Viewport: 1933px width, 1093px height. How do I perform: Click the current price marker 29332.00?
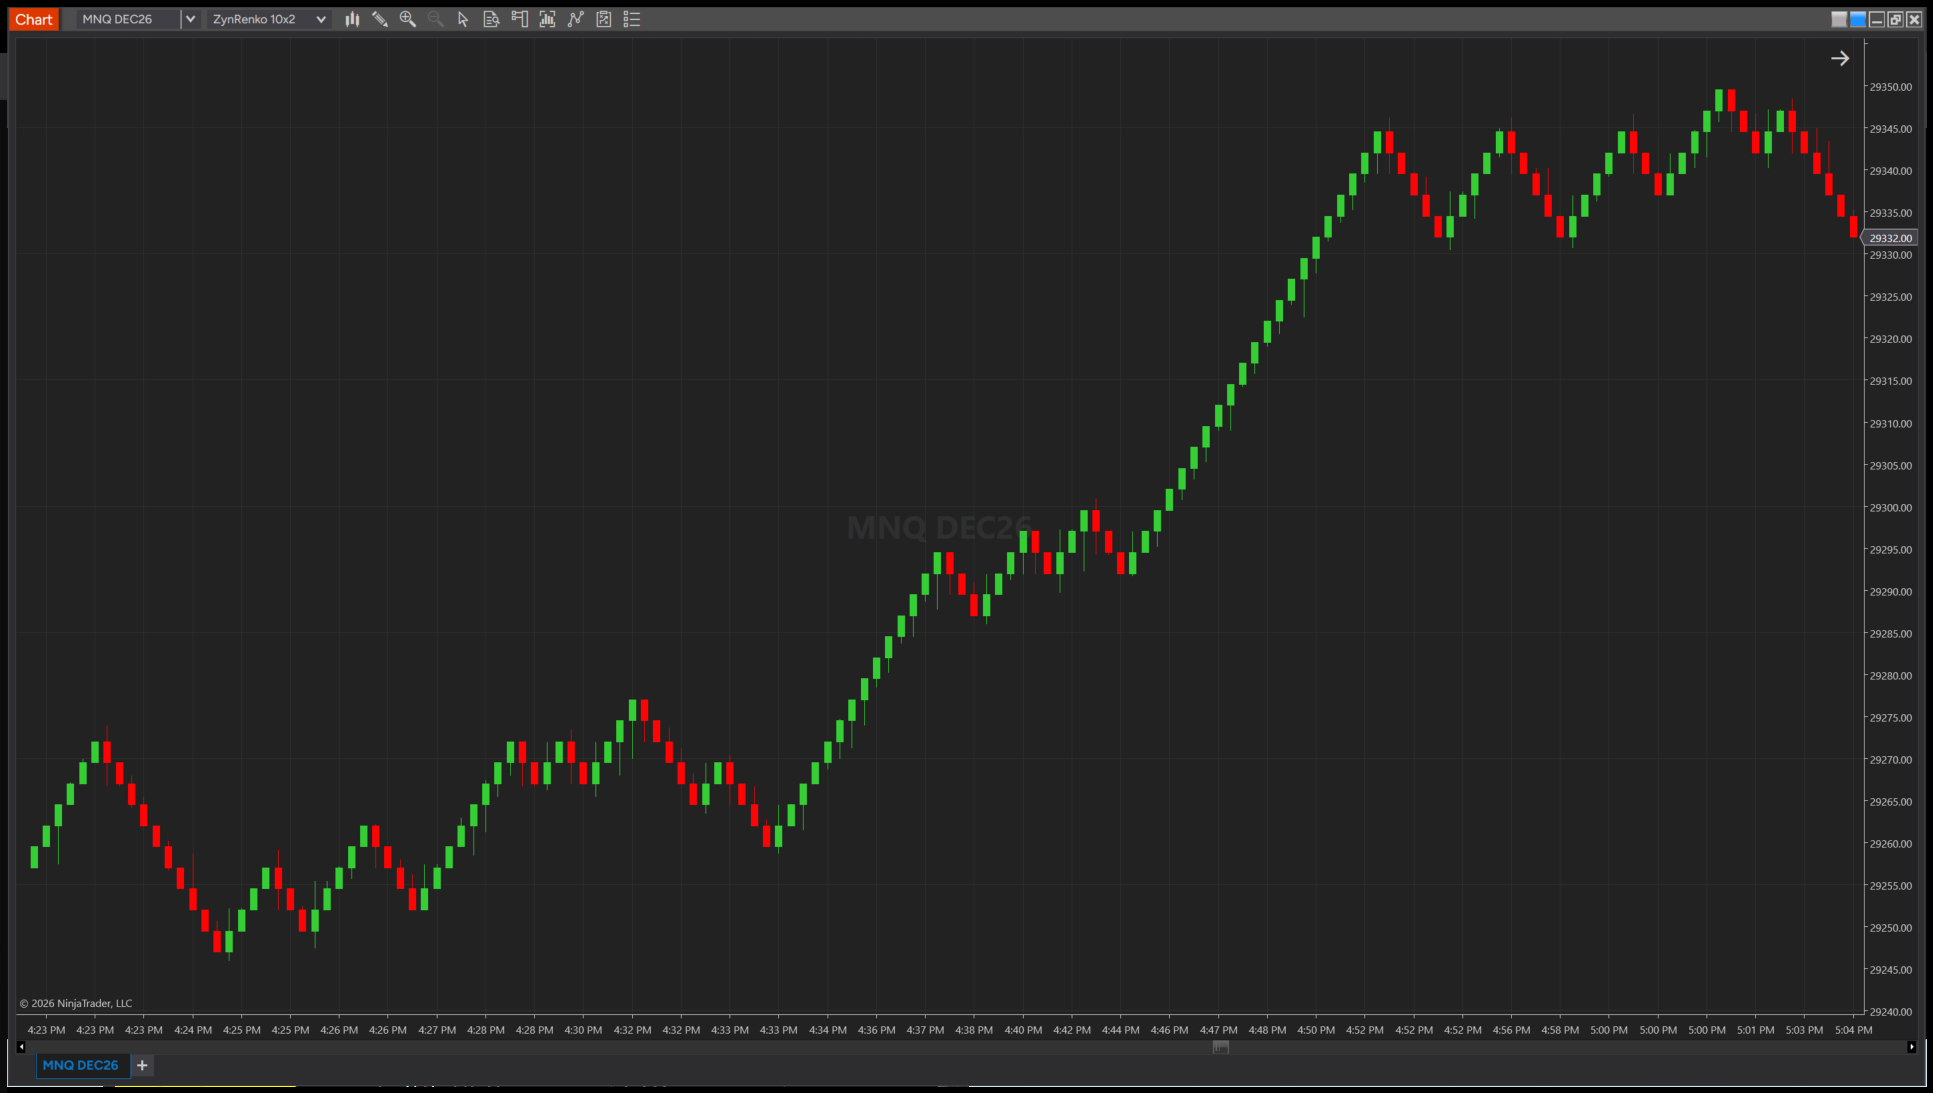pyautogui.click(x=1890, y=238)
